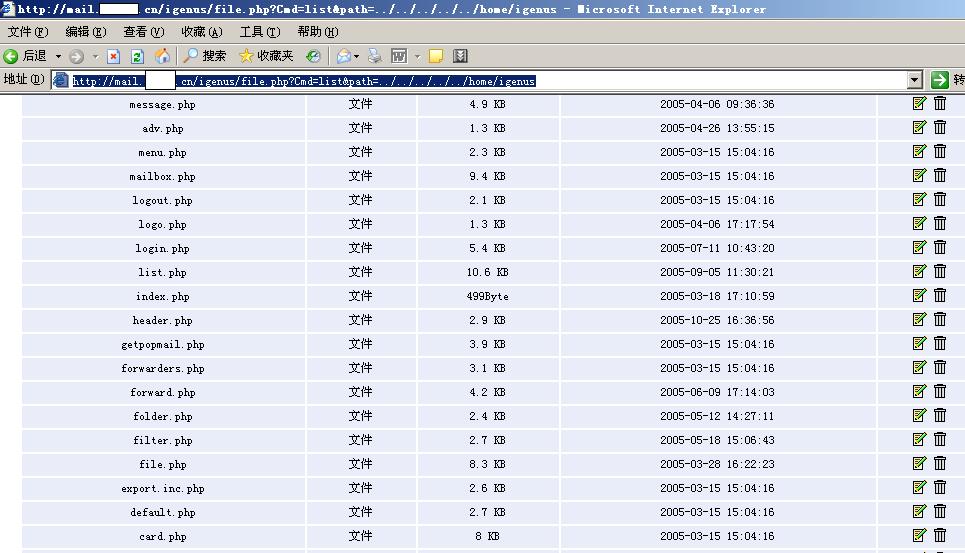Open the 编辑(E) Edit menu
Screen dimensions: 965x553
click(86, 32)
